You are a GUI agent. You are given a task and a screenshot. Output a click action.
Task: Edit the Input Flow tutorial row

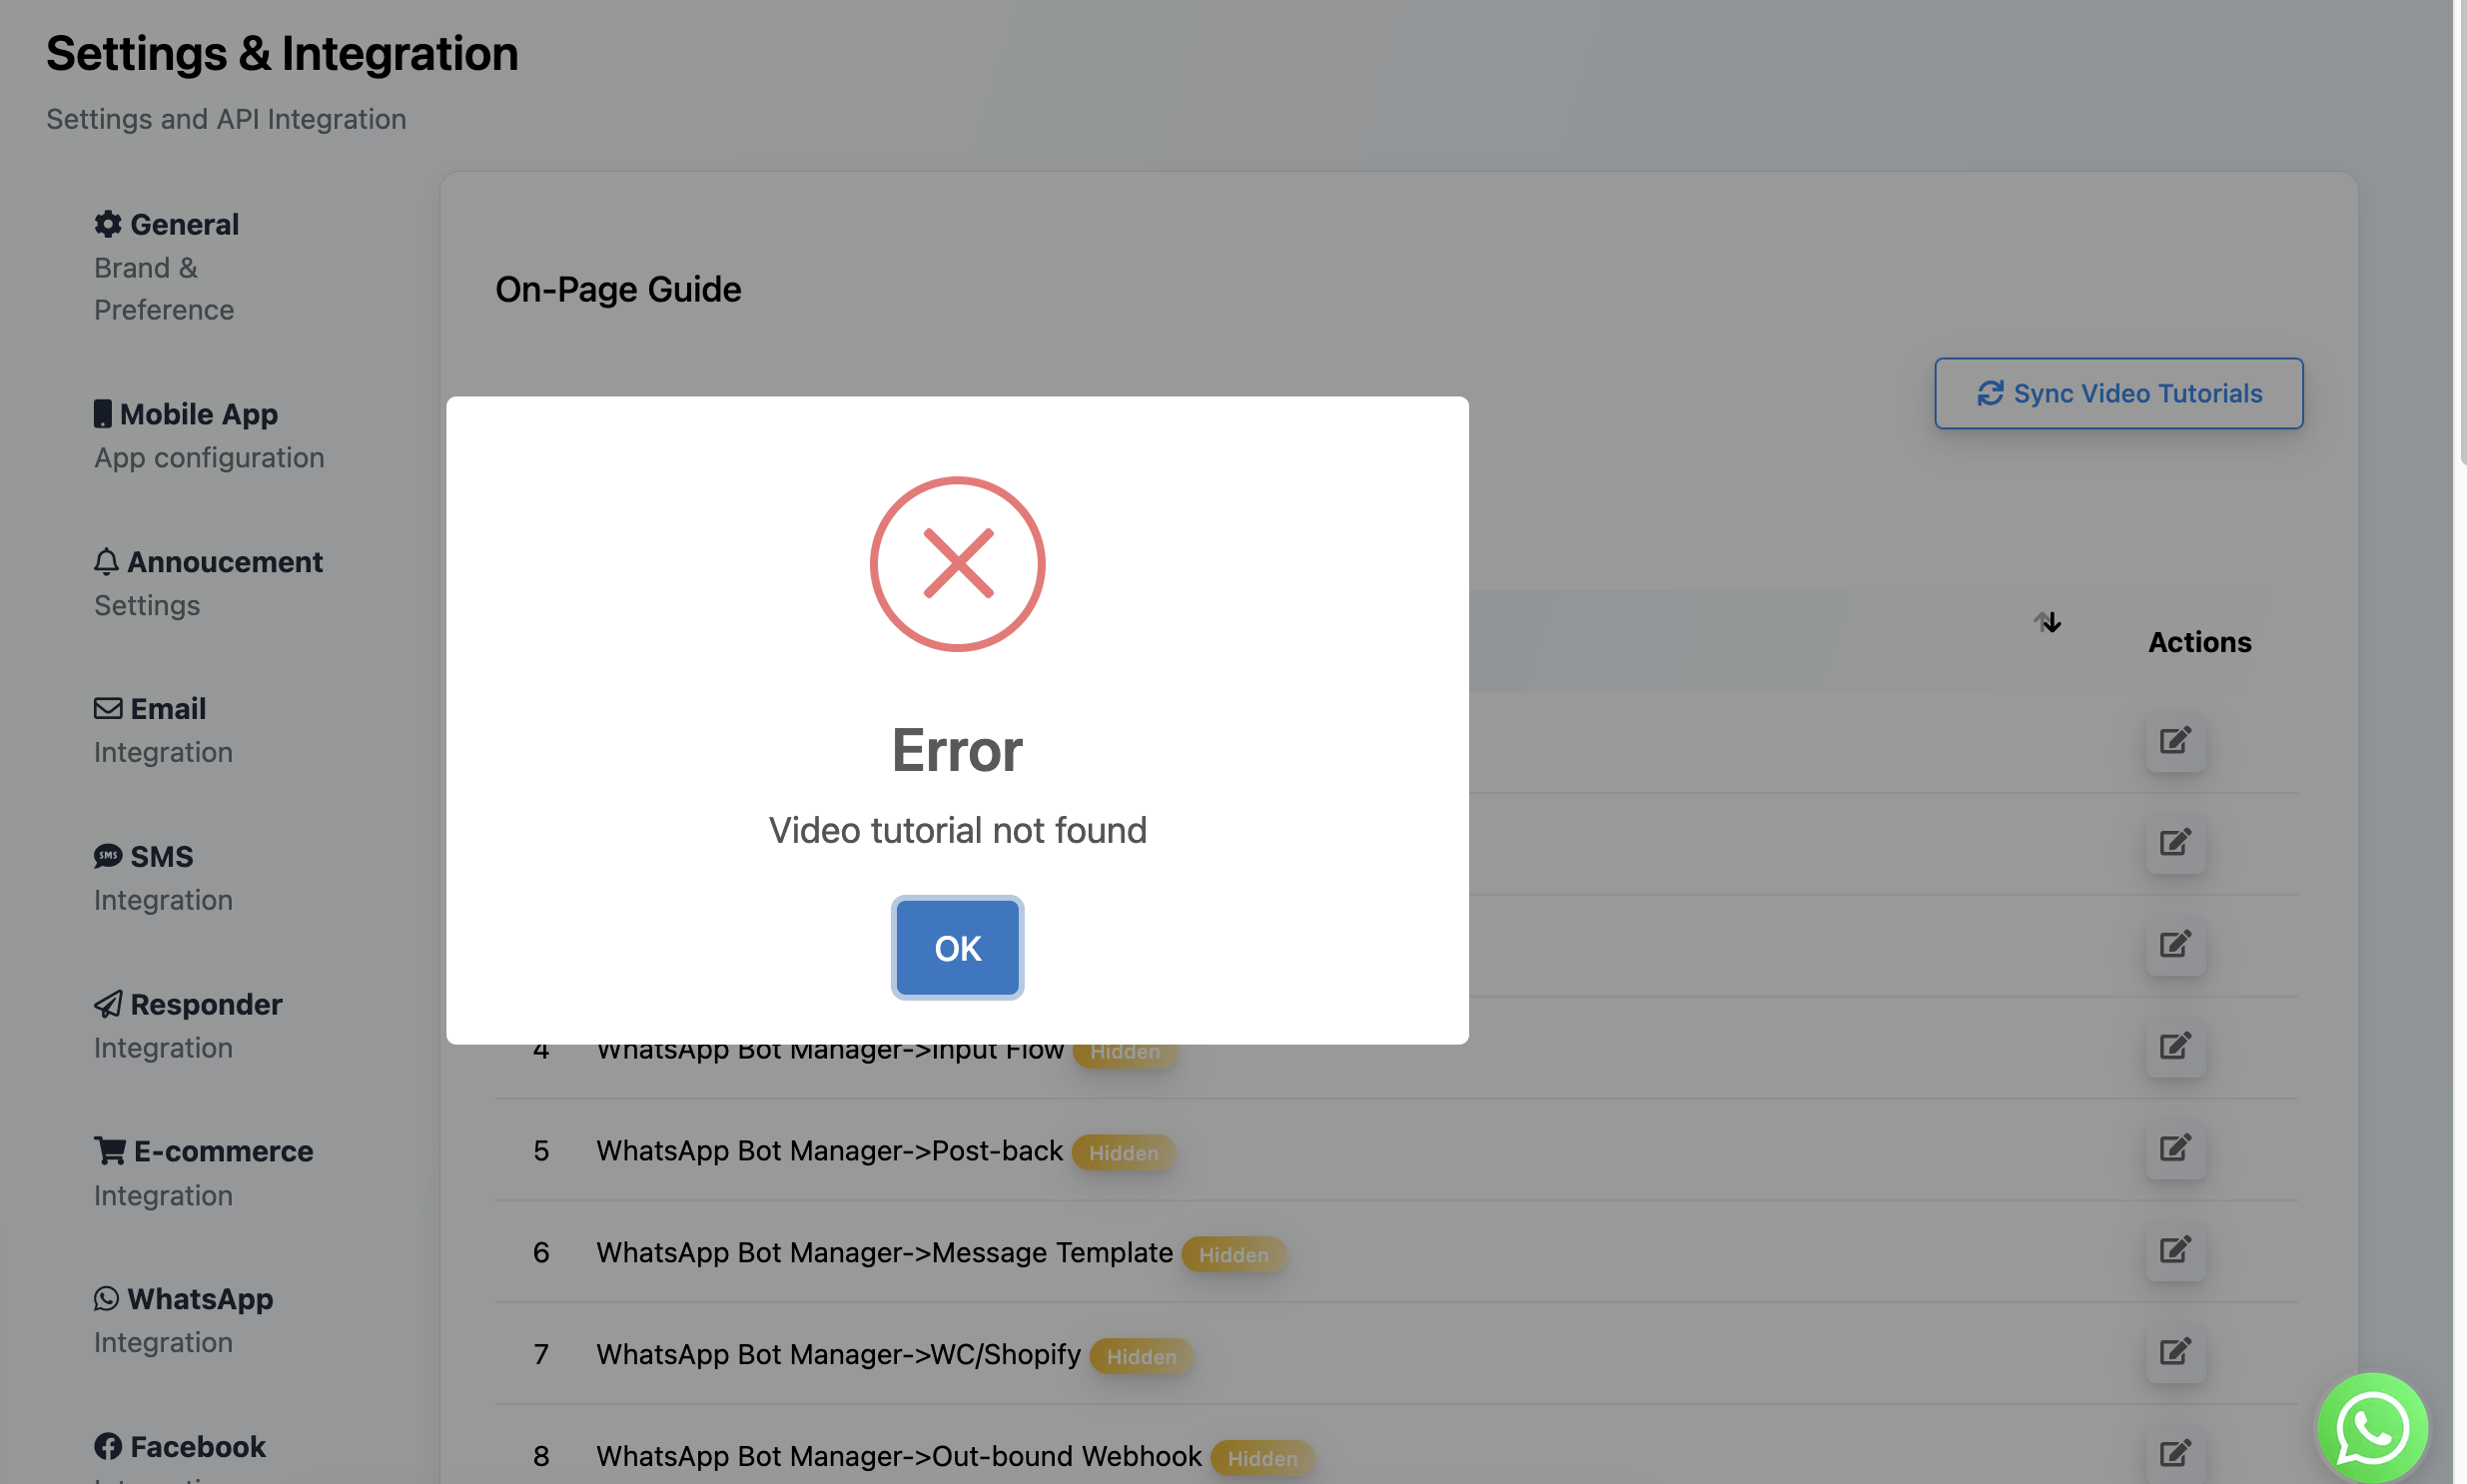pyautogui.click(x=2175, y=1047)
